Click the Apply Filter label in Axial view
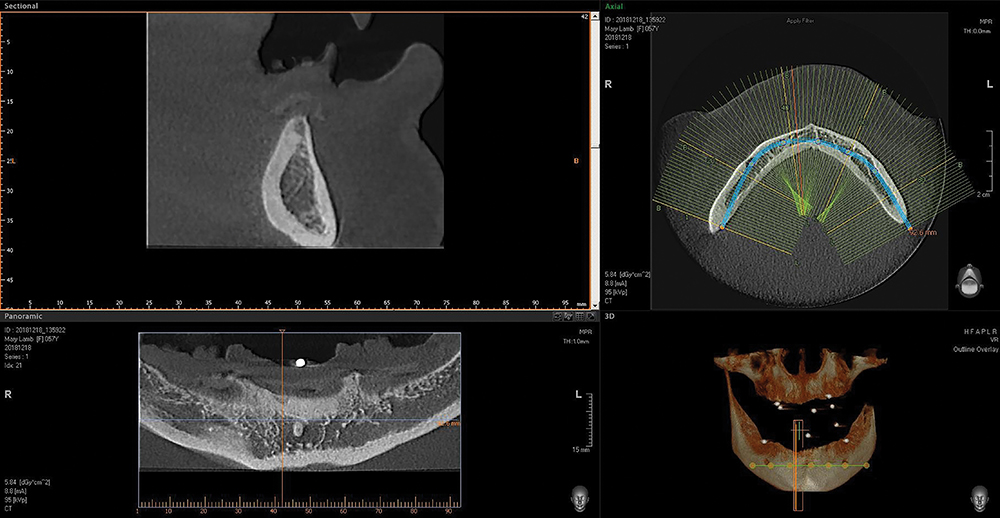This screenshot has width=1000, height=518. click(x=801, y=21)
